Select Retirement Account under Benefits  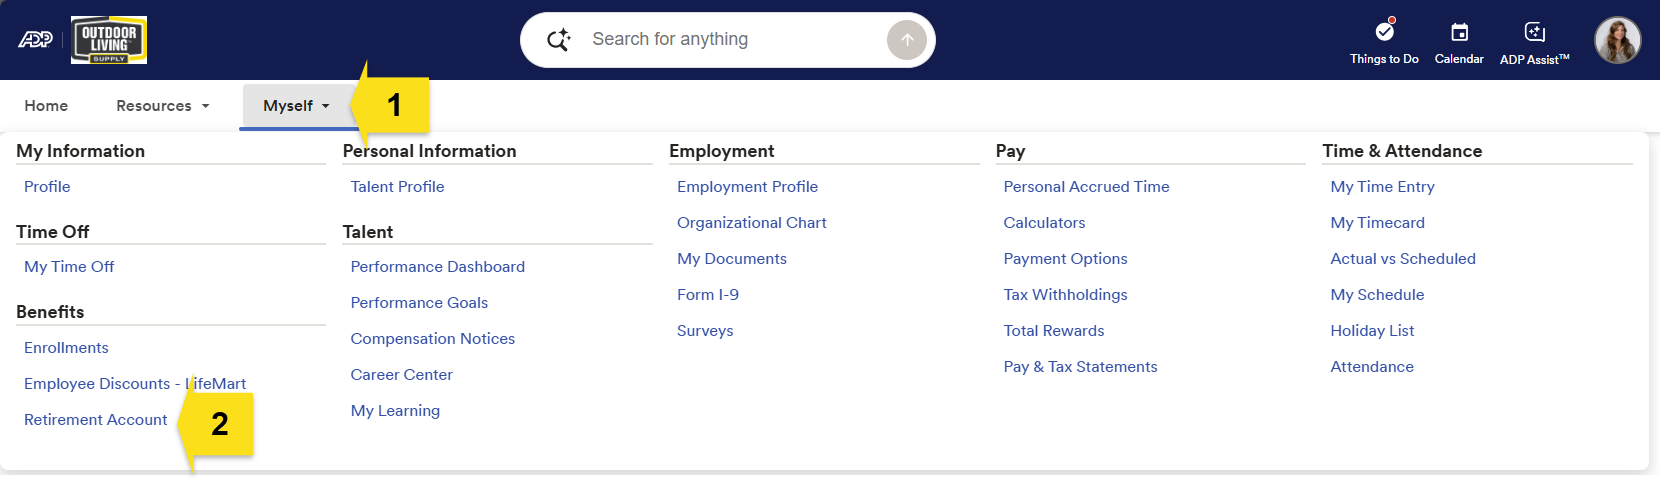96,420
